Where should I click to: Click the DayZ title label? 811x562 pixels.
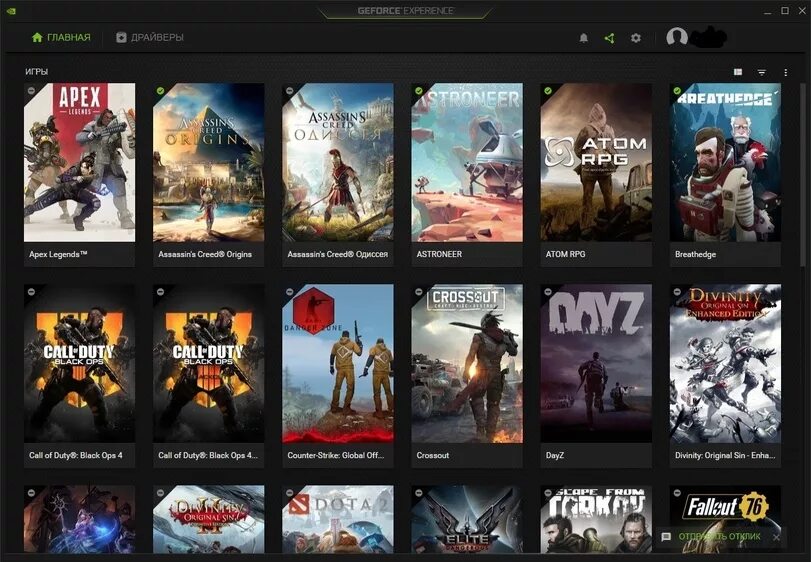554,455
